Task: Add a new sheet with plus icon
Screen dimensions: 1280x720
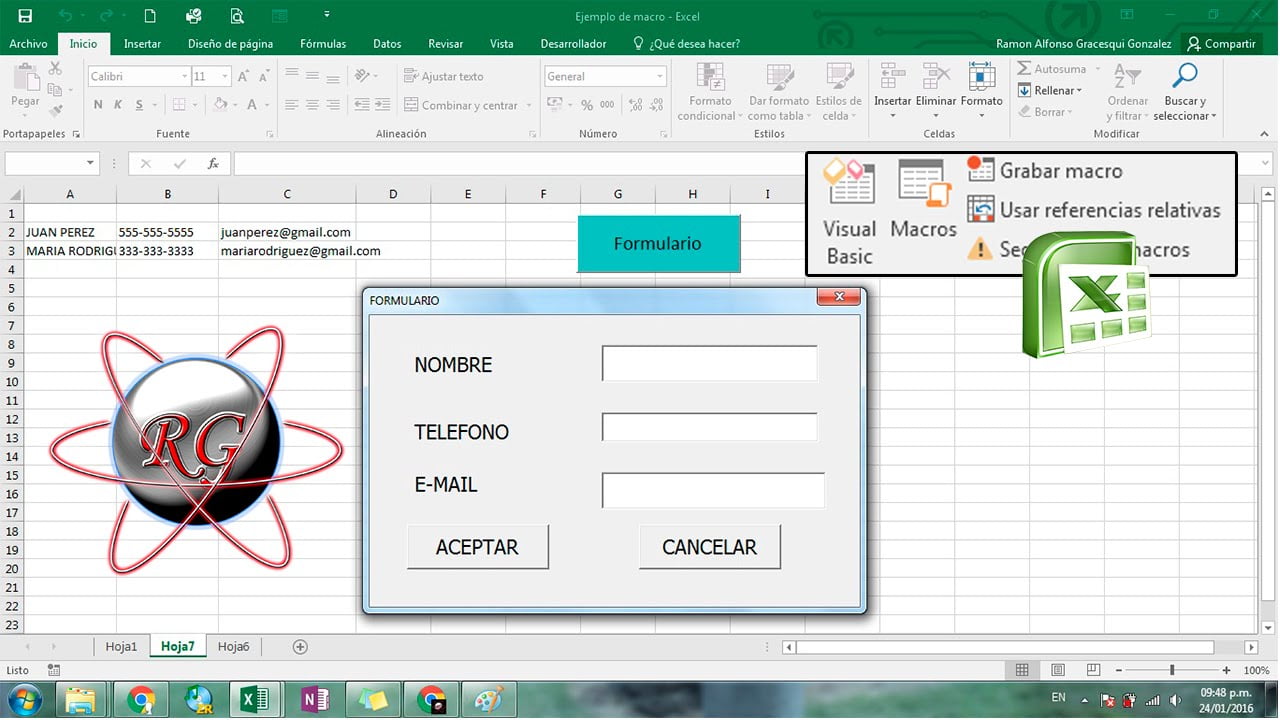Action: pyautogui.click(x=299, y=647)
